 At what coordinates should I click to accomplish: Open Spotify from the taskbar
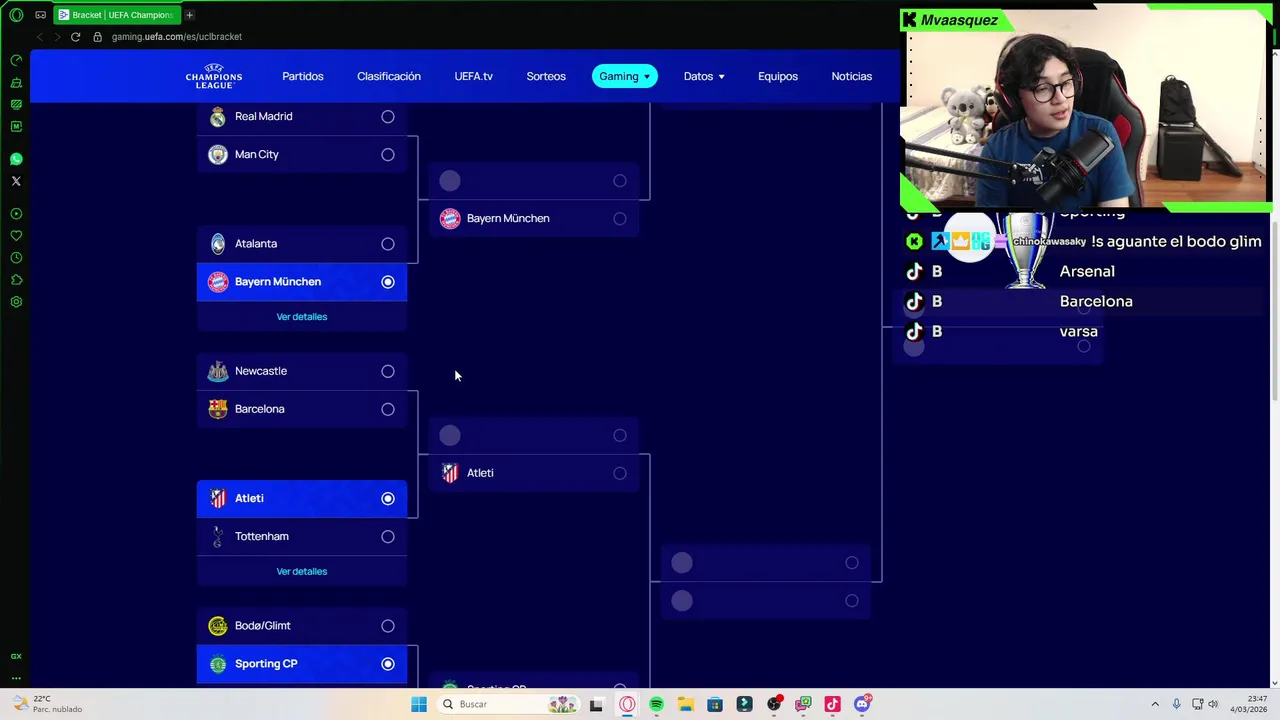point(656,704)
